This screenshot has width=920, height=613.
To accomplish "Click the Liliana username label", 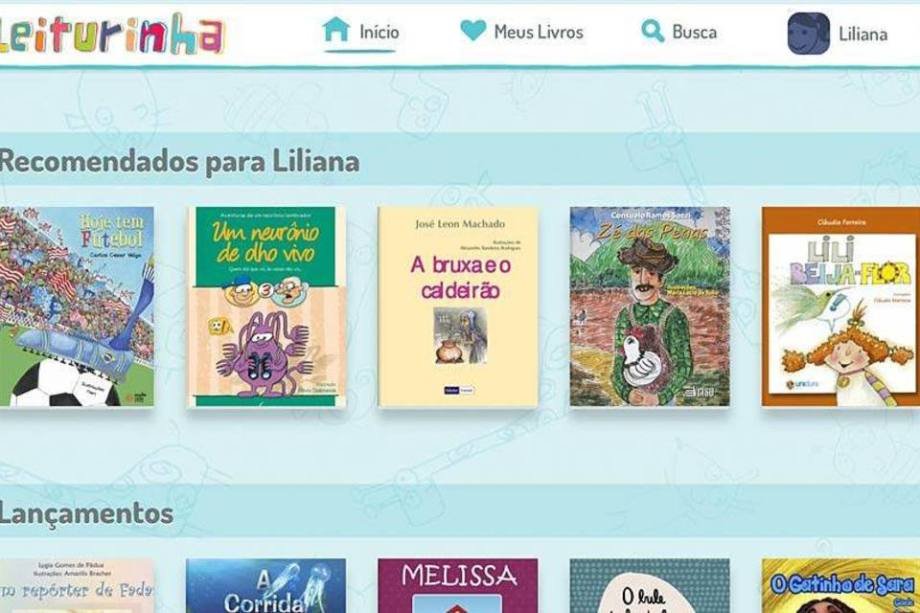I will pos(862,35).
